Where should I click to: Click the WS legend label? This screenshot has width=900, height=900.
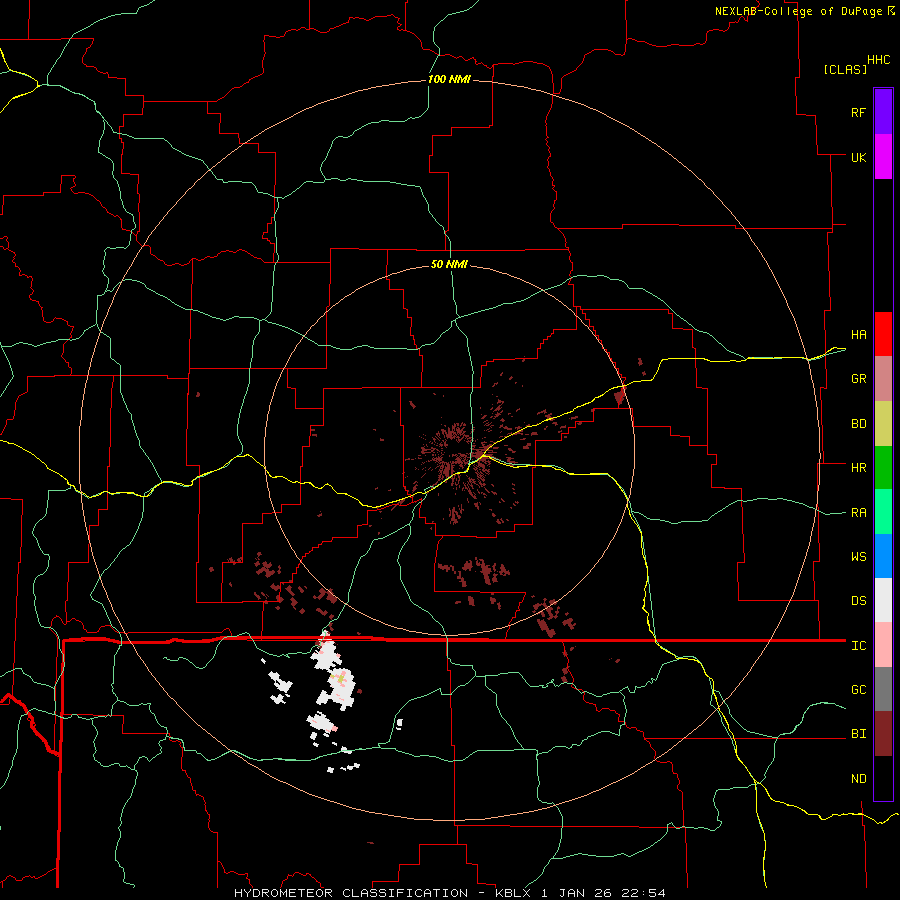[x=859, y=557]
